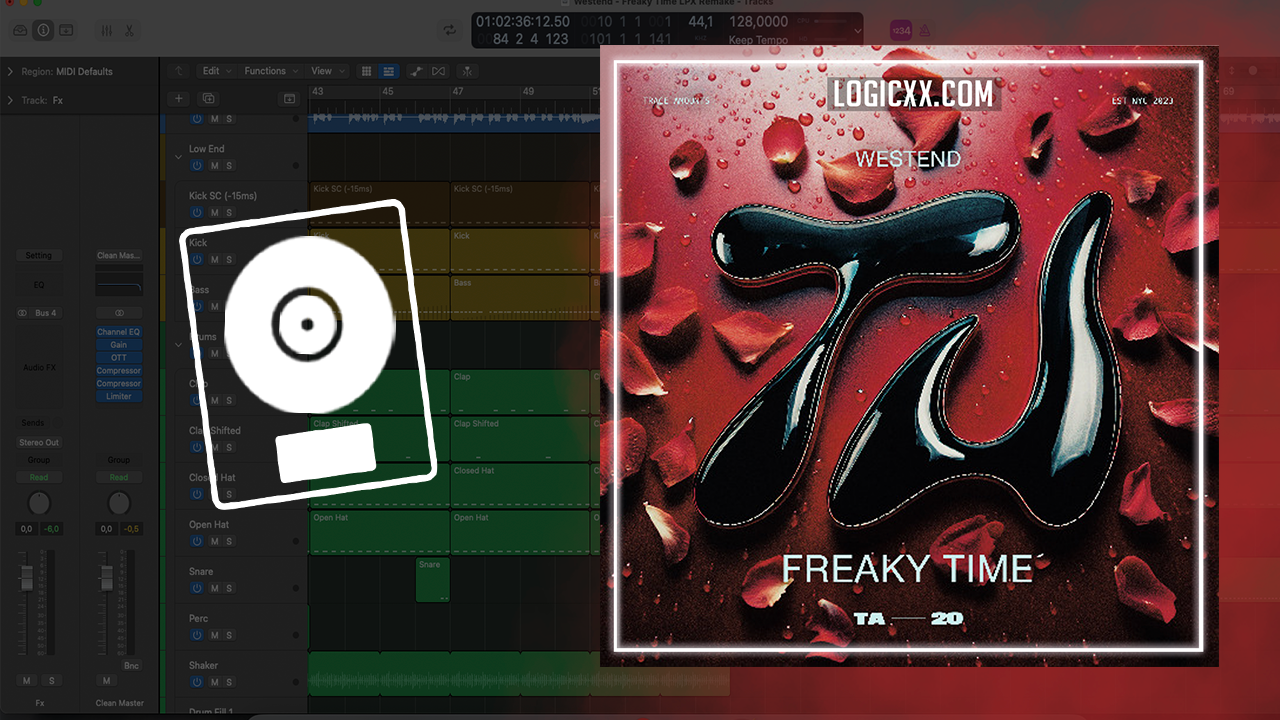Screen dimensions: 1280x720
Task: Click the Bnc bounce button
Action: 131,665
